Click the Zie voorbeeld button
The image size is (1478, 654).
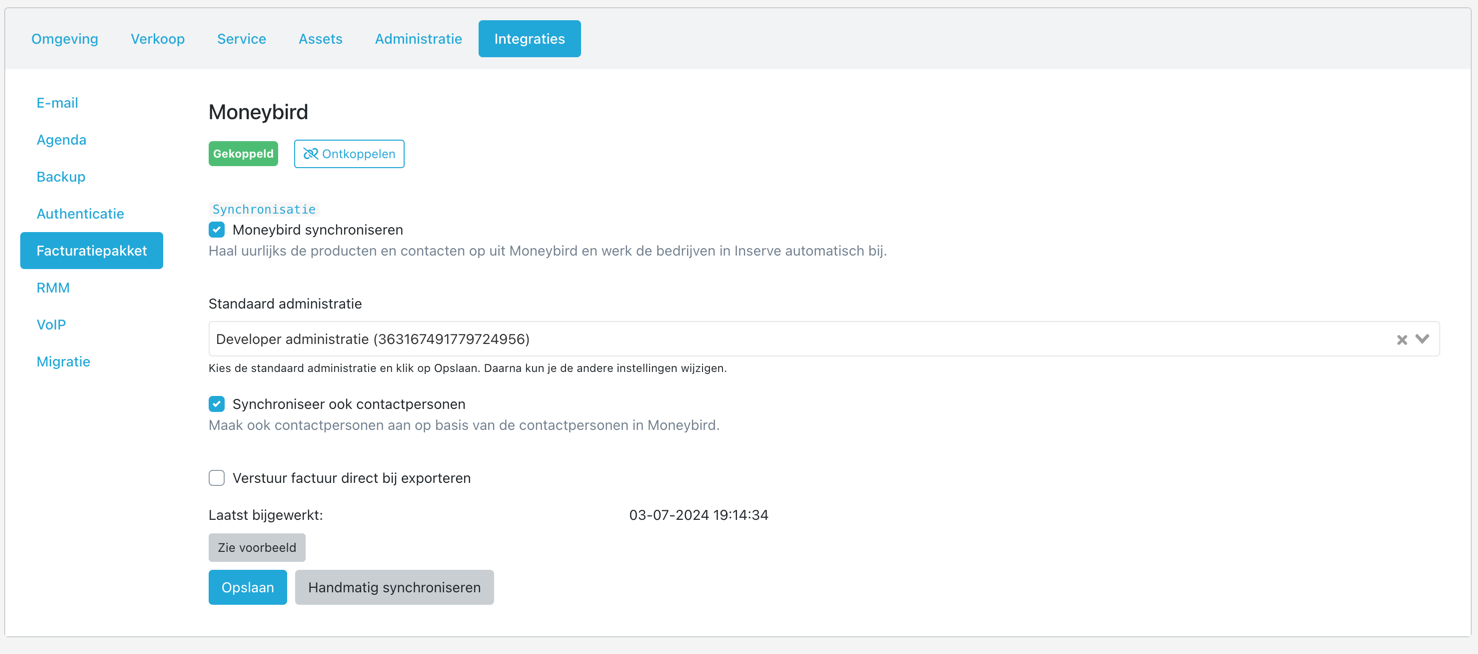[257, 548]
